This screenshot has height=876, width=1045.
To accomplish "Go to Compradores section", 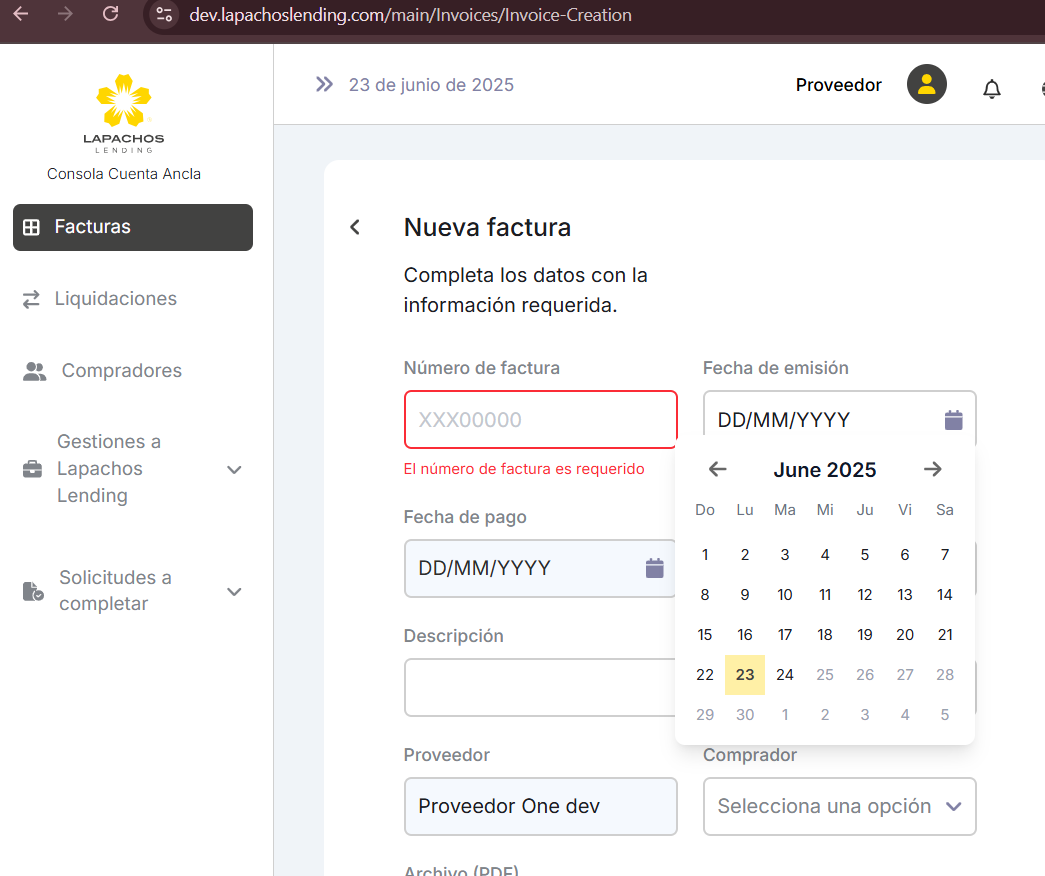I will [121, 371].
